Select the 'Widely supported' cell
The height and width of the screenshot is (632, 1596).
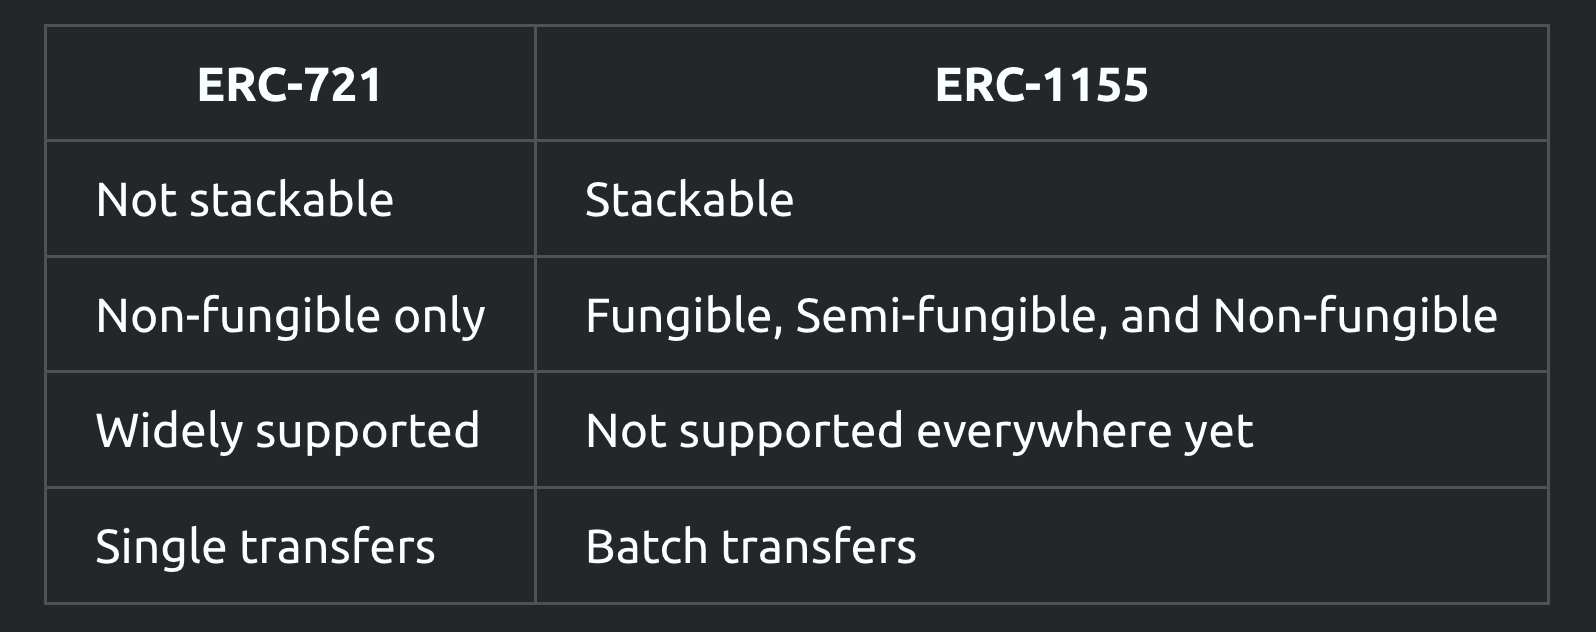[x=290, y=430]
